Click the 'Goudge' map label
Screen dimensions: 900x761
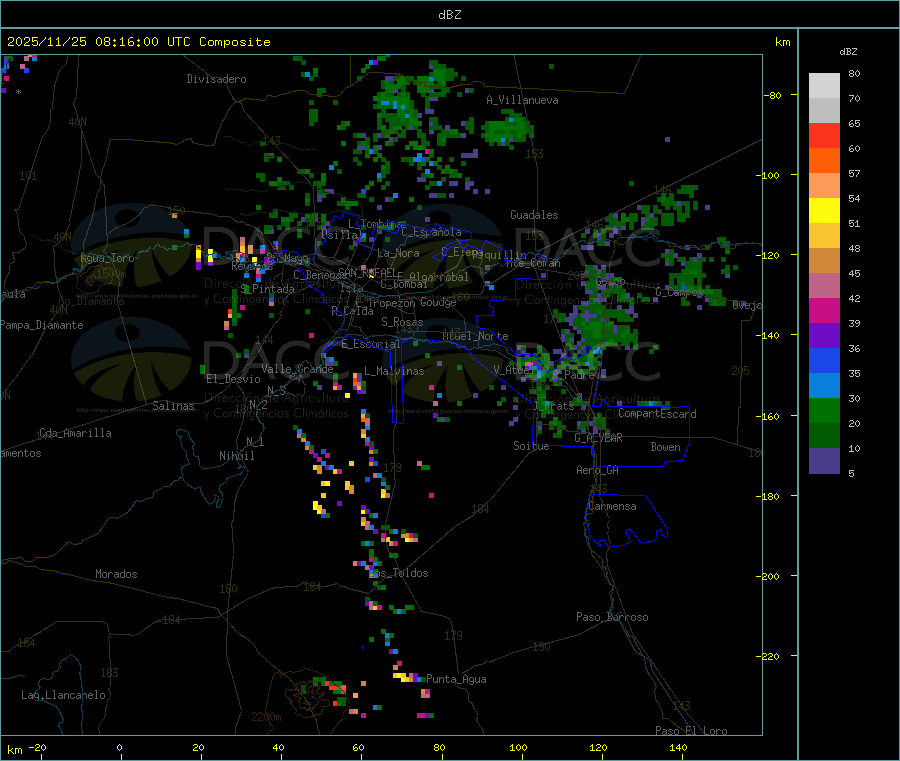tap(438, 302)
